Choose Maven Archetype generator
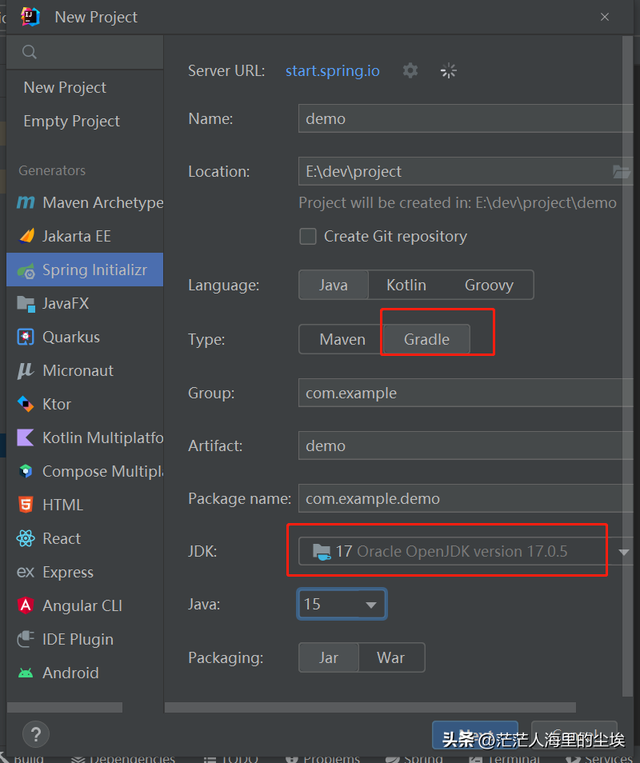Screen dimensions: 640x763 pyautogui.click(x=85, y=202)
